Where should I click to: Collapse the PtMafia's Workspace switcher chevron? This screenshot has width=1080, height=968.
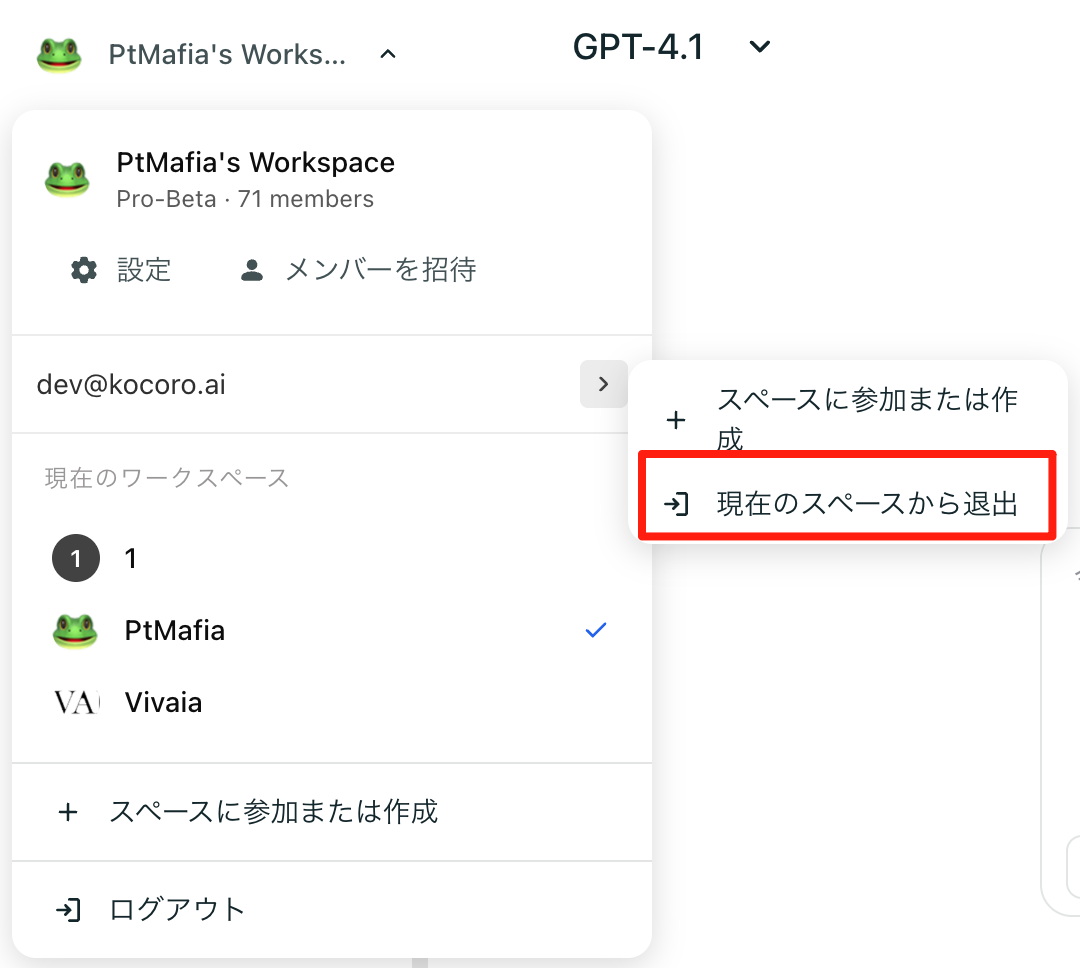(388, 55)
